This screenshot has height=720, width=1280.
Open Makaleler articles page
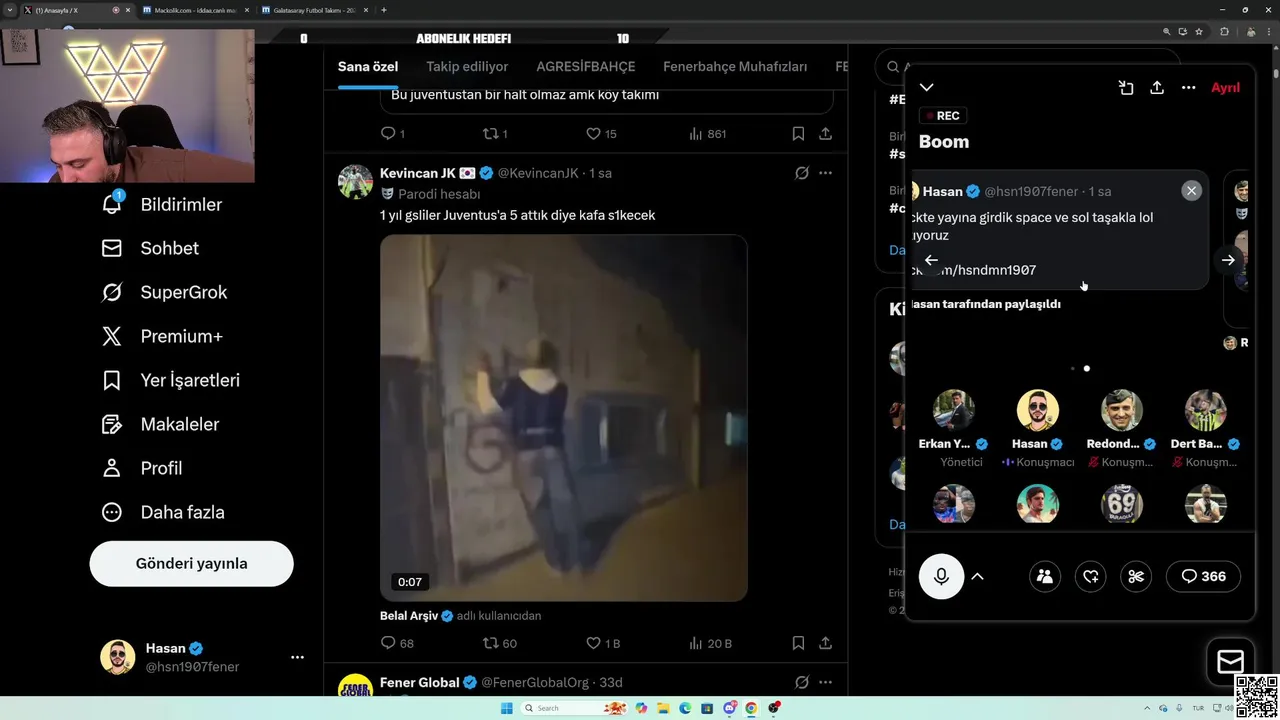coord(160,424)
